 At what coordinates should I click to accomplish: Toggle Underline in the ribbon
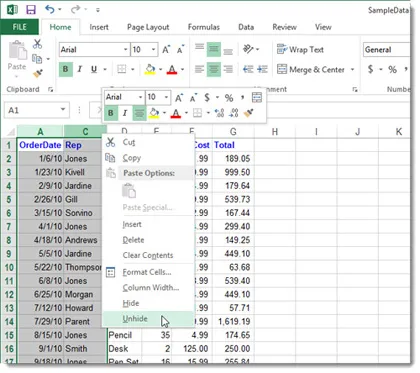point(94,69)
